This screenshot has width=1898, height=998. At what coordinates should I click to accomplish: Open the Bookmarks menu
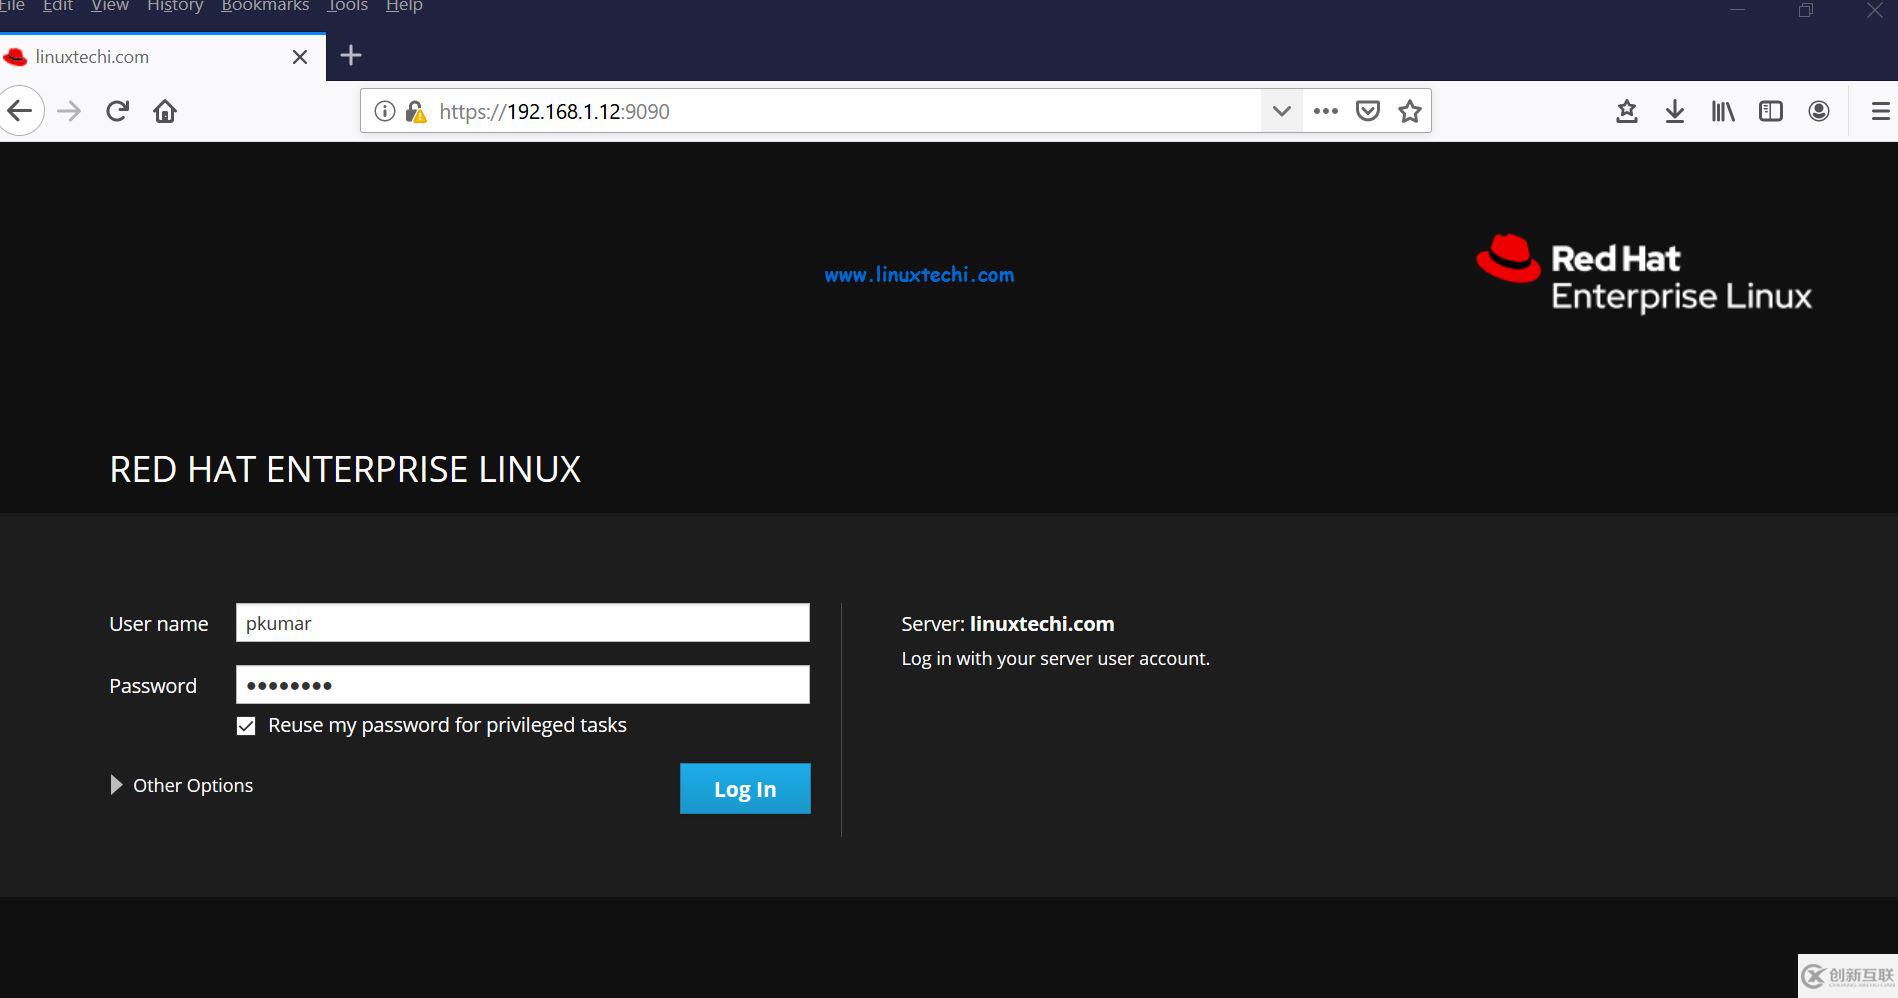click(265, 6)
